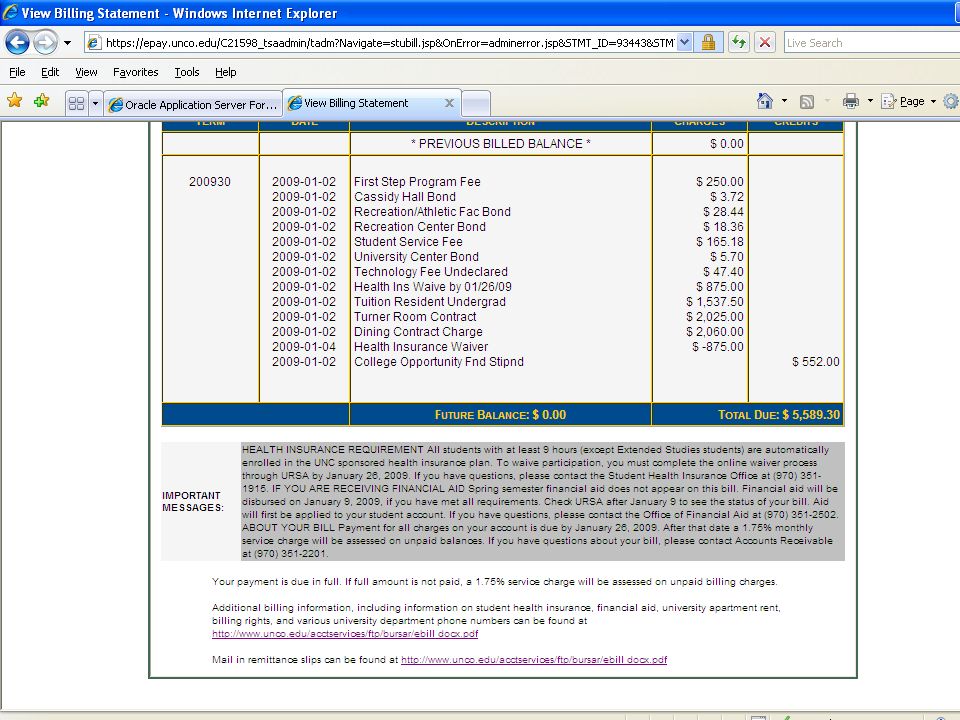This screenshot has height=720, width=960.
Task: Expand the Home button dropdown arrow
Action: 784,101
